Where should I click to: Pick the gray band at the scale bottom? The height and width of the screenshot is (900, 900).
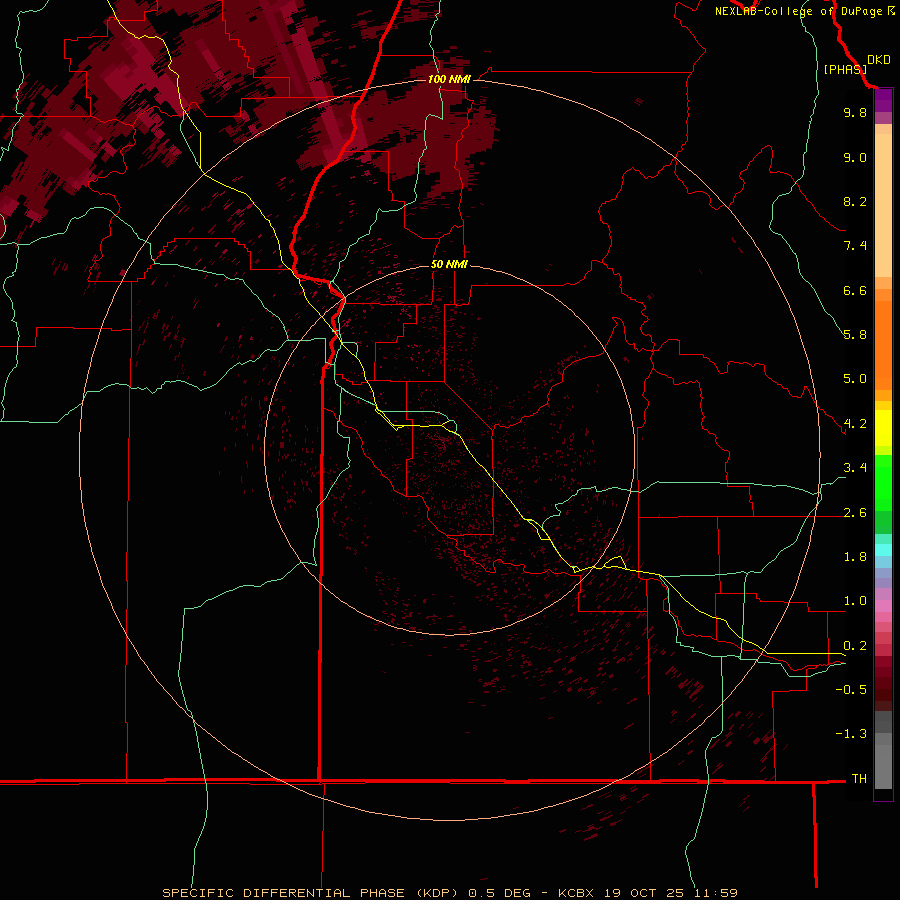(x=883, y=766)
